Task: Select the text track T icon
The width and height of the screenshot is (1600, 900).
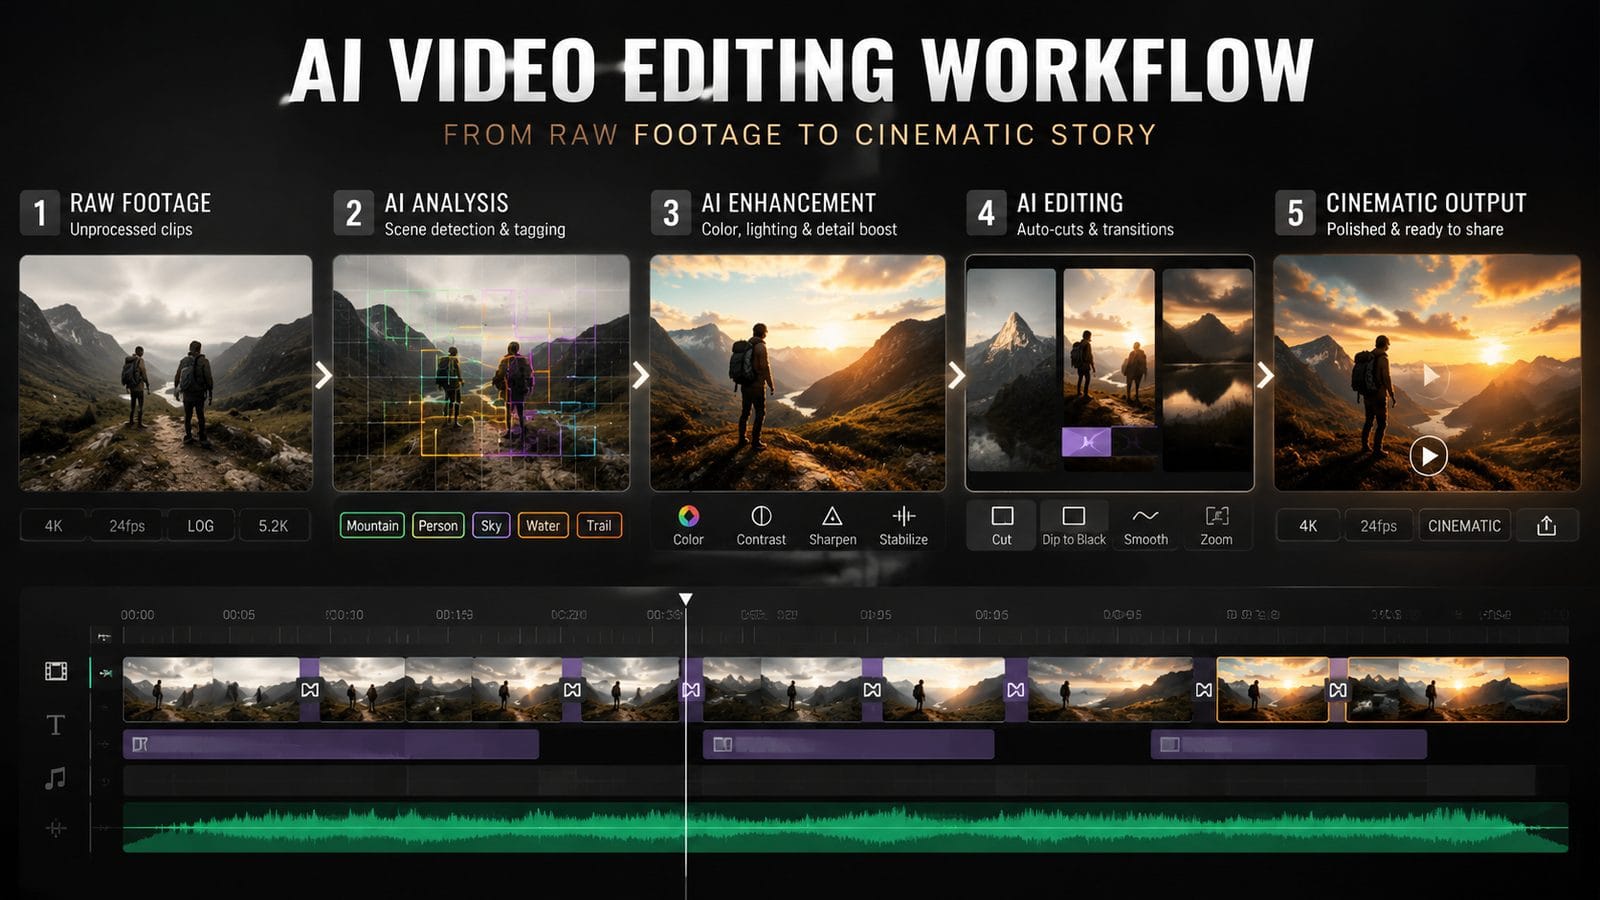Action: point(56,725)
